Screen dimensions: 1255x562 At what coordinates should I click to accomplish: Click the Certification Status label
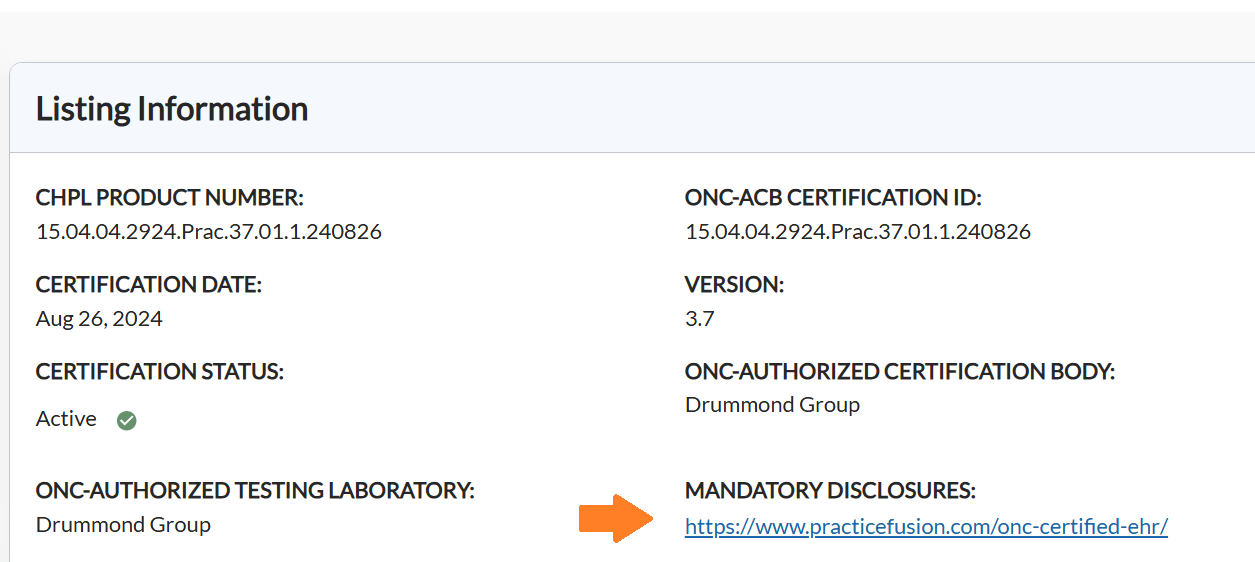(160, 372)
